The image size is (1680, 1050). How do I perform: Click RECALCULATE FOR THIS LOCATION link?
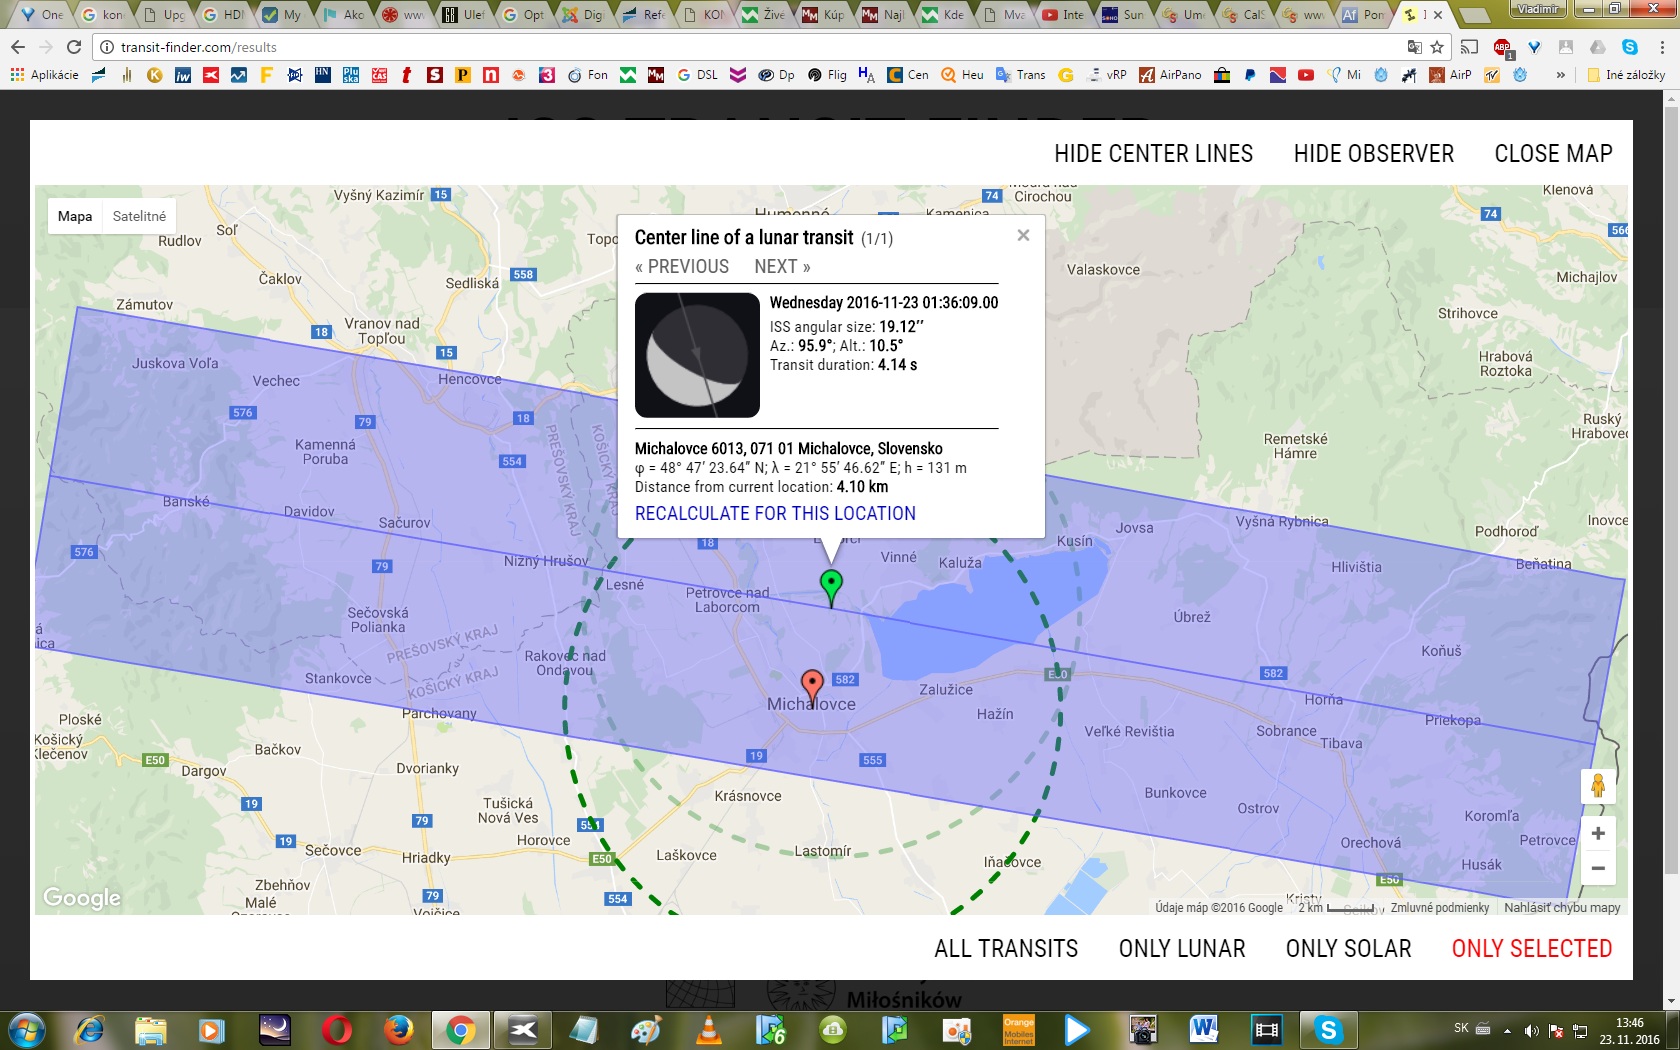point(775,513)
